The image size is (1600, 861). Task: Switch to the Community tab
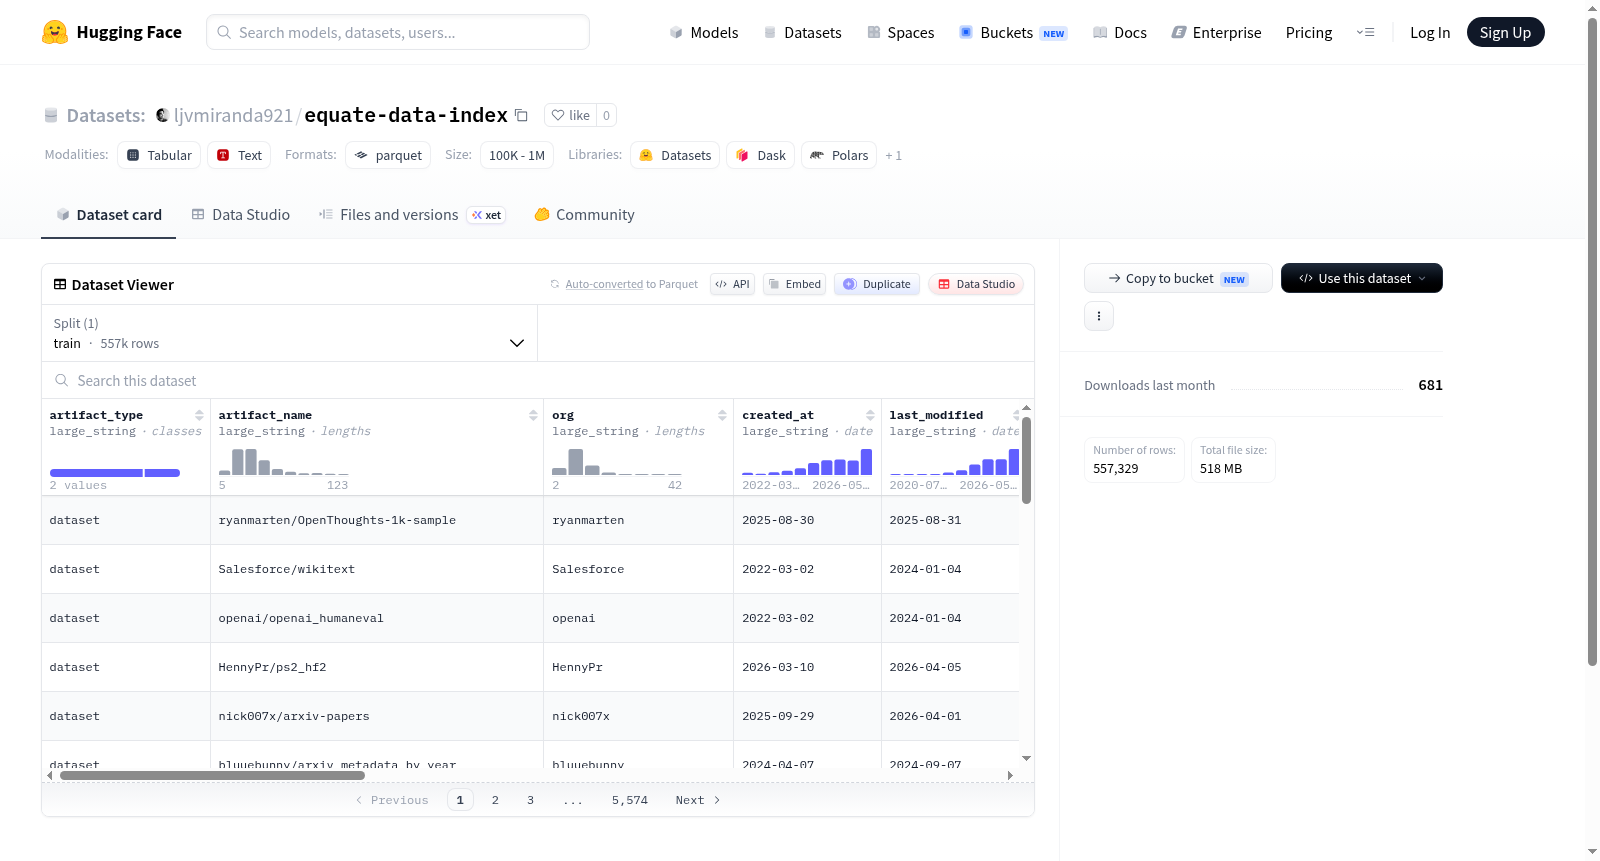(584, 214)
